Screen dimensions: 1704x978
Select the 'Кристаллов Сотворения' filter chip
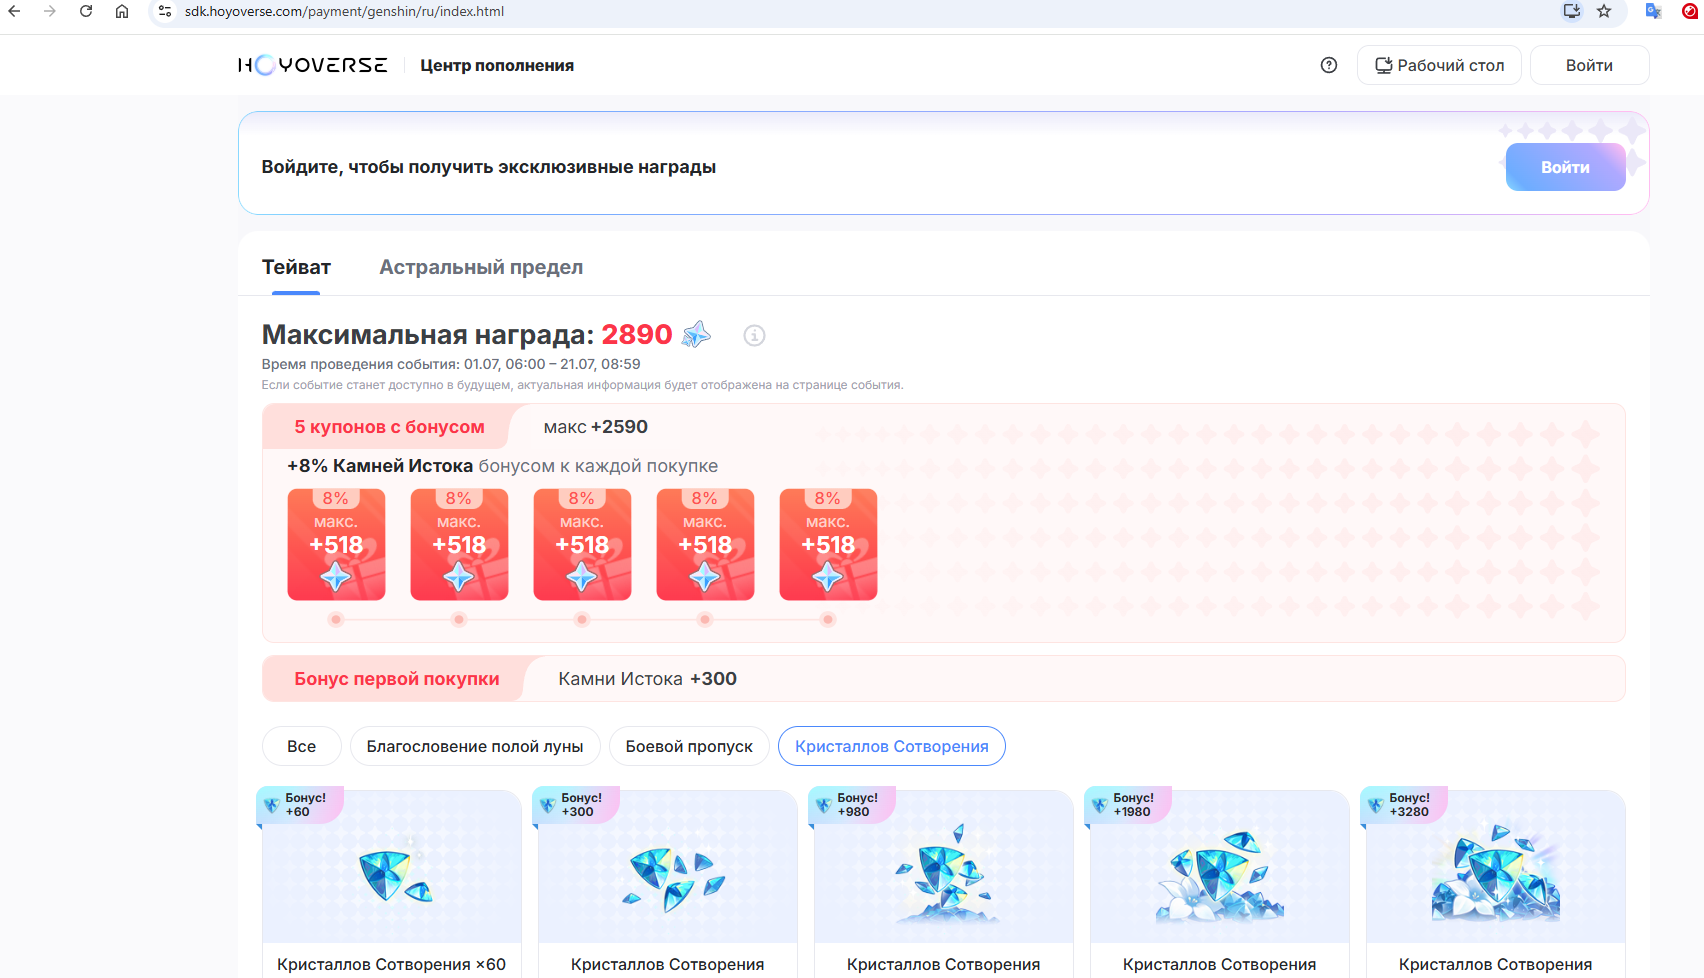click(892, 746)
